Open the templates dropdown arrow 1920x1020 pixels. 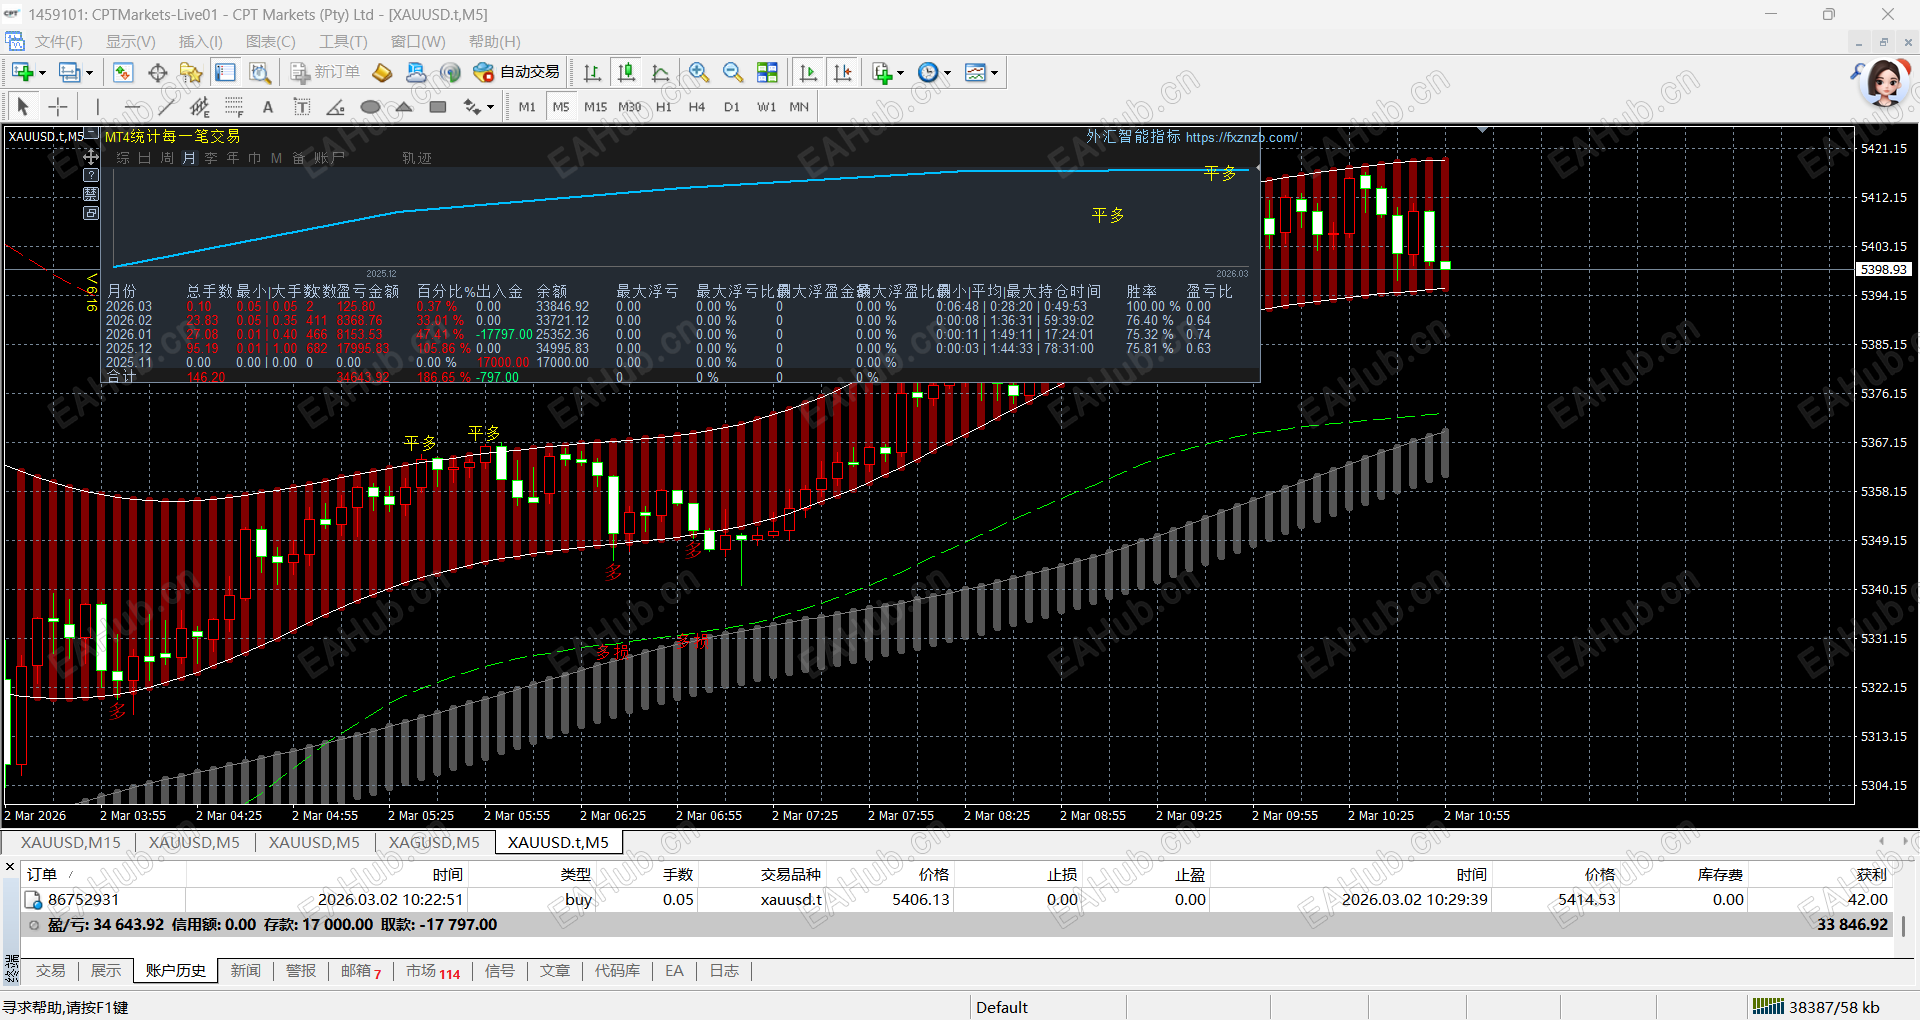click(x=994, y=73)
